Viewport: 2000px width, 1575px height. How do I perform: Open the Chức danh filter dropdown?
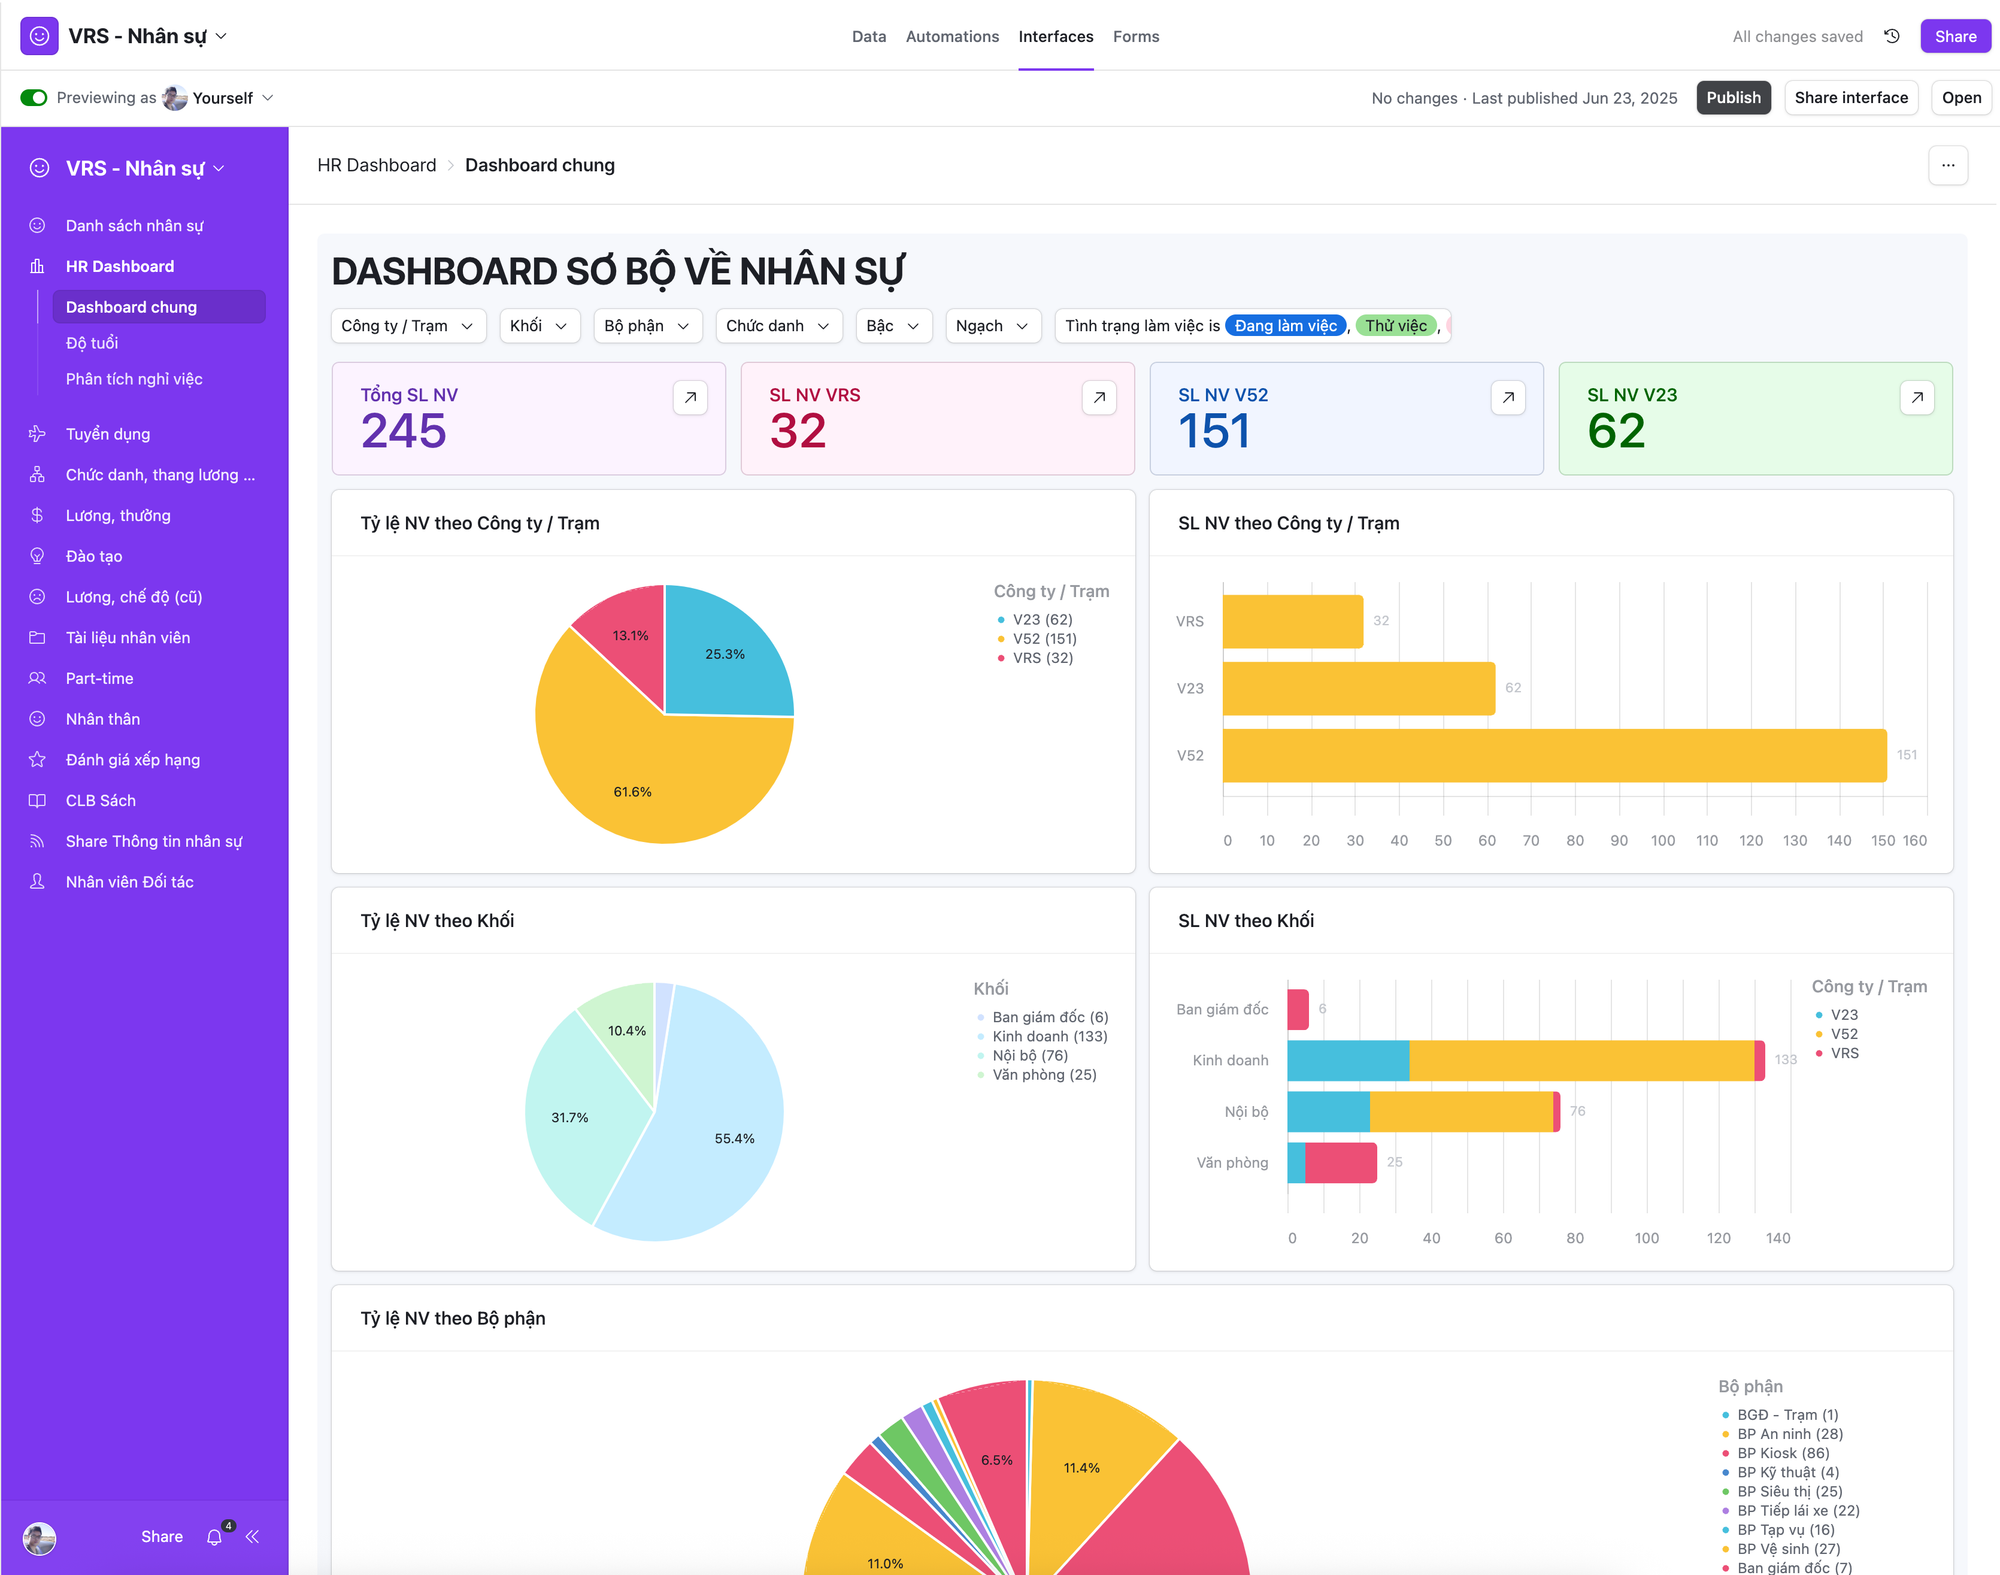(778, 326)
